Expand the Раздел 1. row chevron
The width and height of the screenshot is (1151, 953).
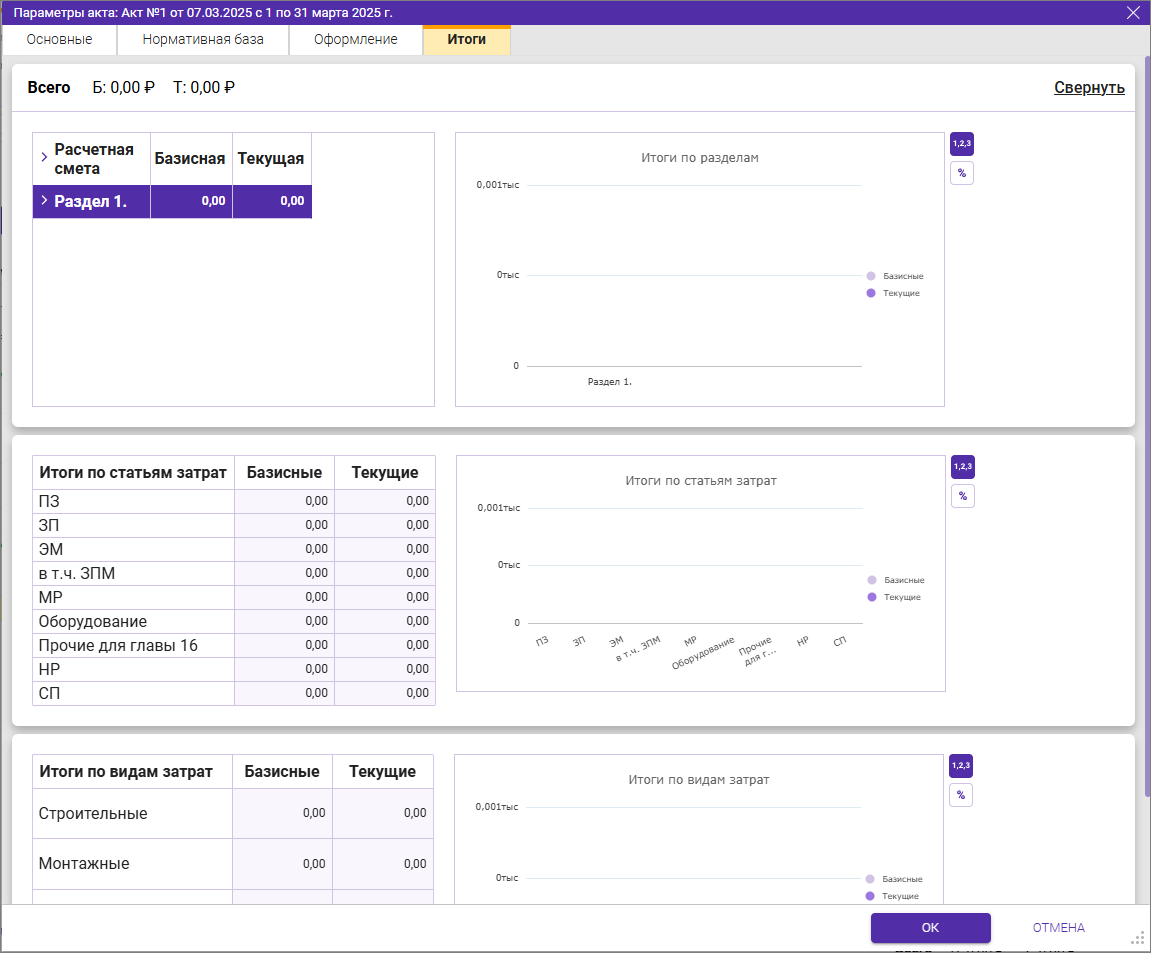(44, 201)
